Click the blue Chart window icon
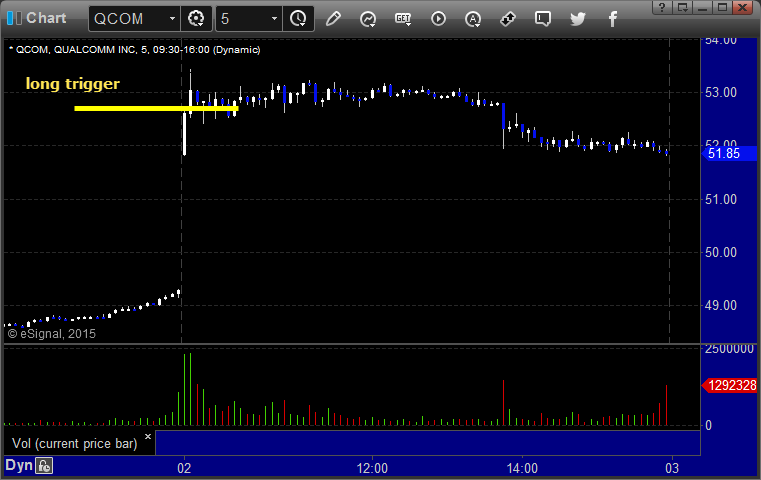761x480 pixels. (x=14, y=18)
